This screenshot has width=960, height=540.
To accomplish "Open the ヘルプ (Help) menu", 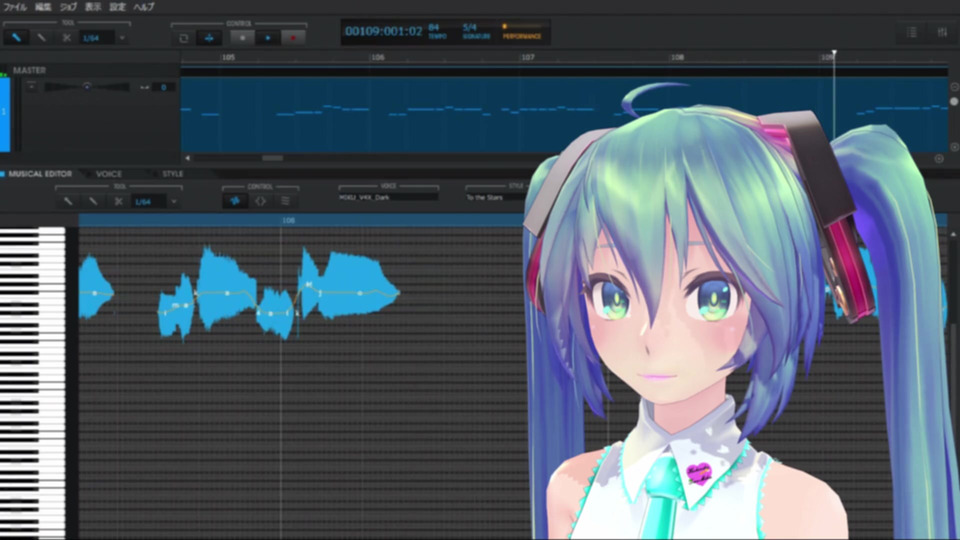I will (144, 7).
